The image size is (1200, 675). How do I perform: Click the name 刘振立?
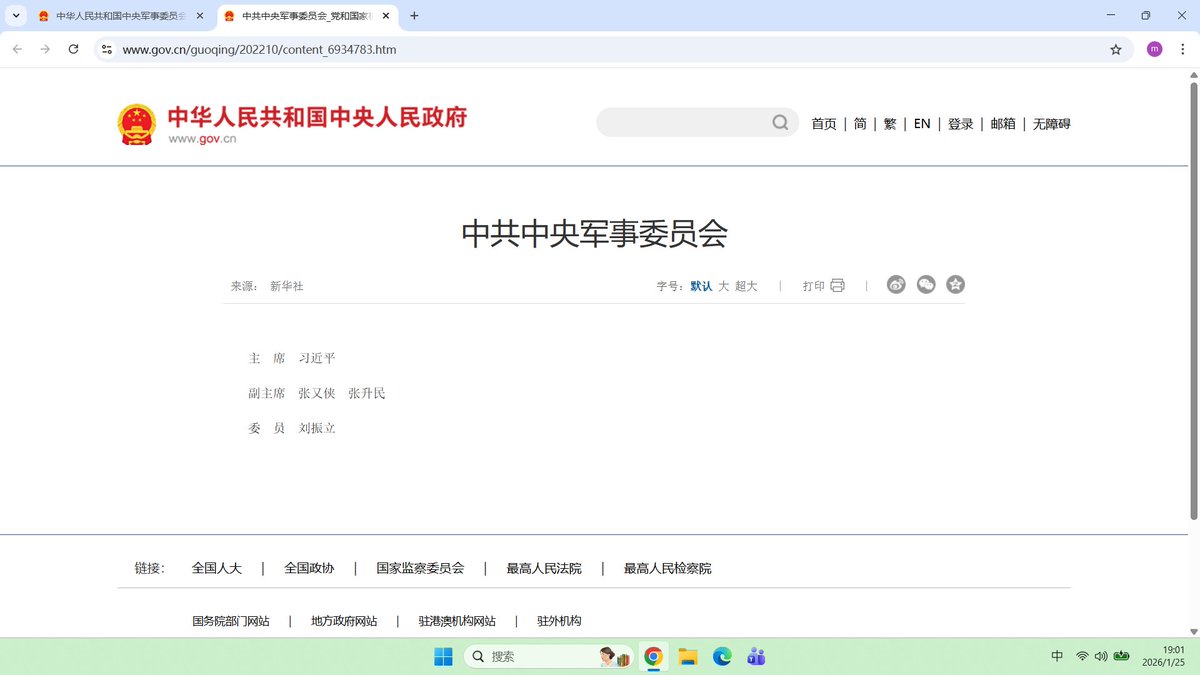click(x=317, y=428)
